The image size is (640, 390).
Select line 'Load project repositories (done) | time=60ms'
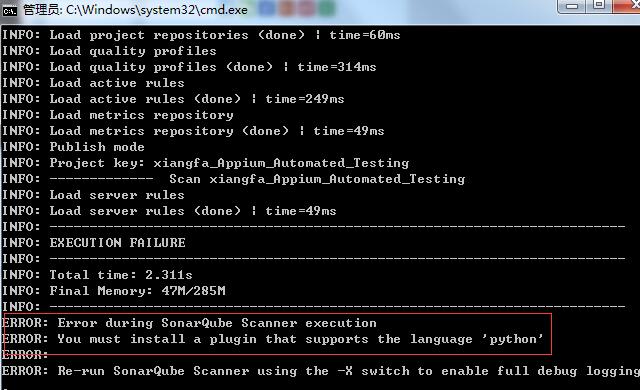tap(201, 35)
